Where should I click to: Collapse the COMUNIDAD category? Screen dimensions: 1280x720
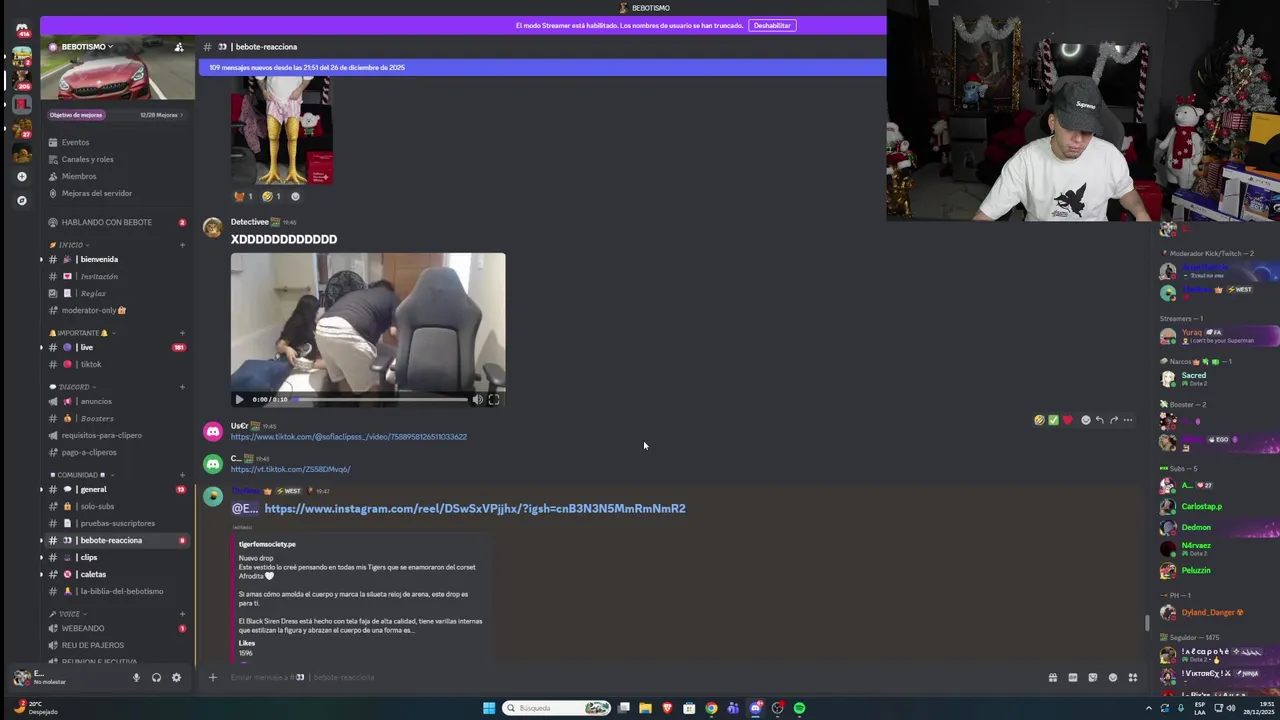(80, 475)
